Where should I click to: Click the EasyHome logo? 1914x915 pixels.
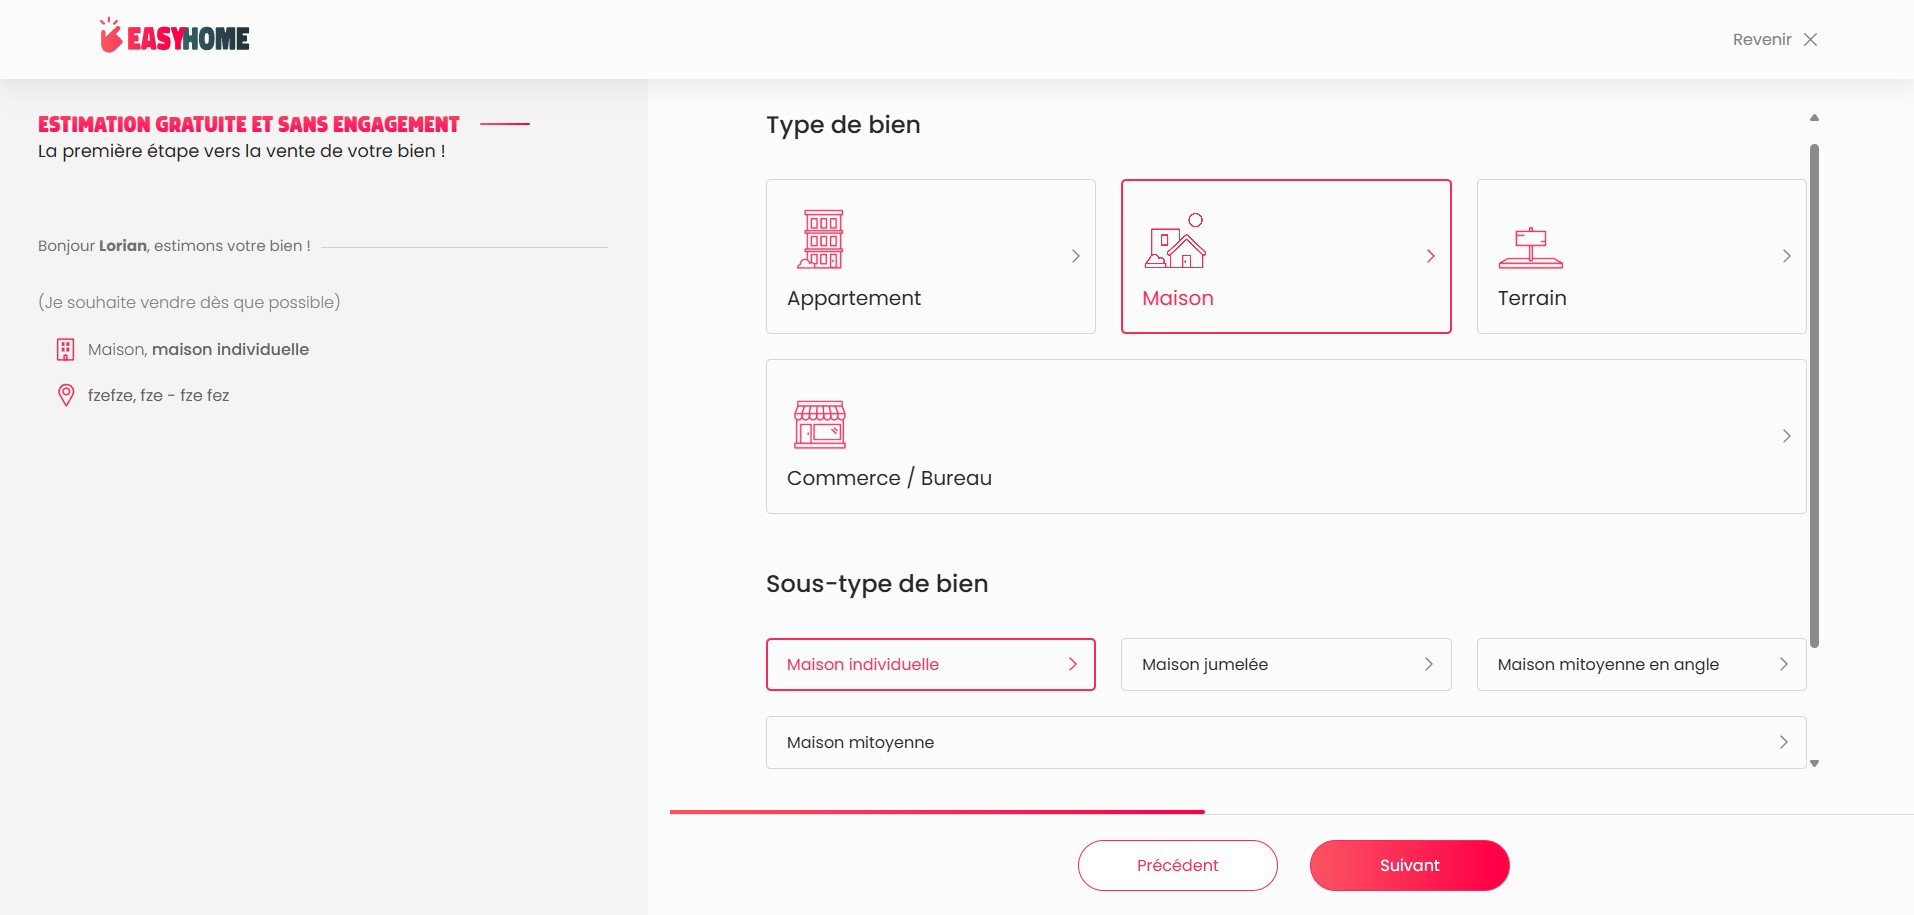pyautogui.click(x=174, y=37)
